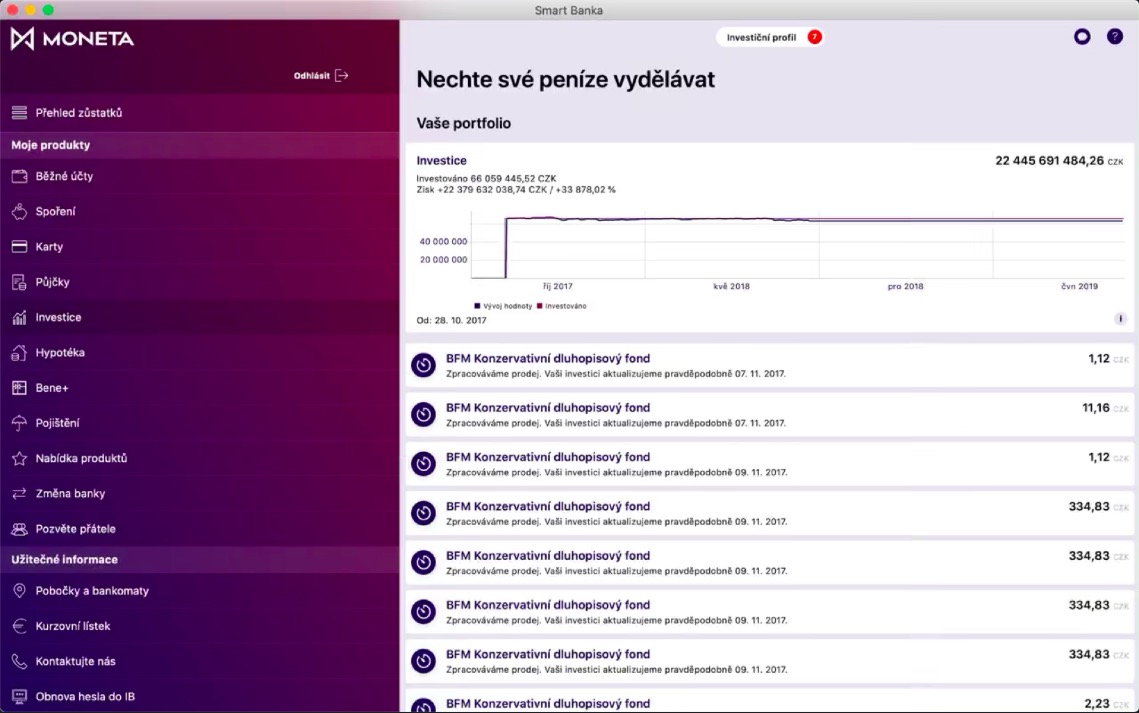Open Pobočky a bankomaty link

click(200, 591)
